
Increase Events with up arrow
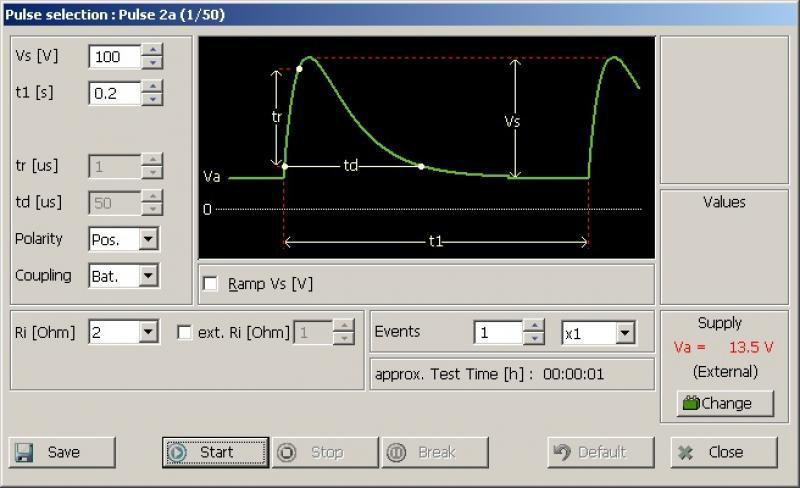[x=534, y=326]
